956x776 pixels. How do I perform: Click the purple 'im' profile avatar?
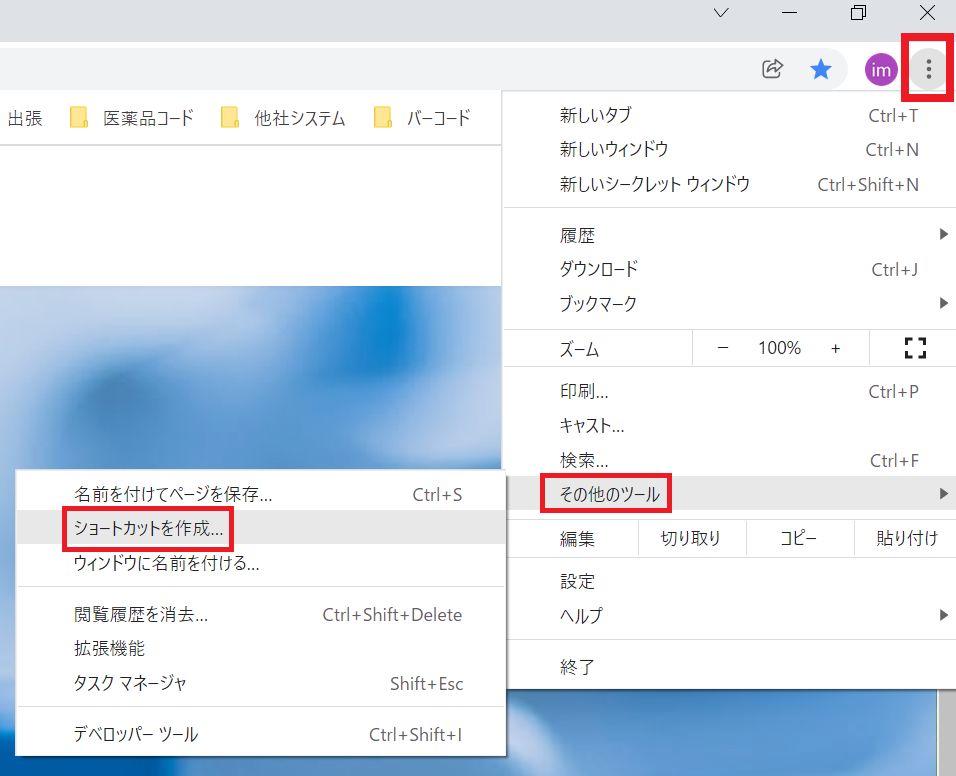coord(880,69)
